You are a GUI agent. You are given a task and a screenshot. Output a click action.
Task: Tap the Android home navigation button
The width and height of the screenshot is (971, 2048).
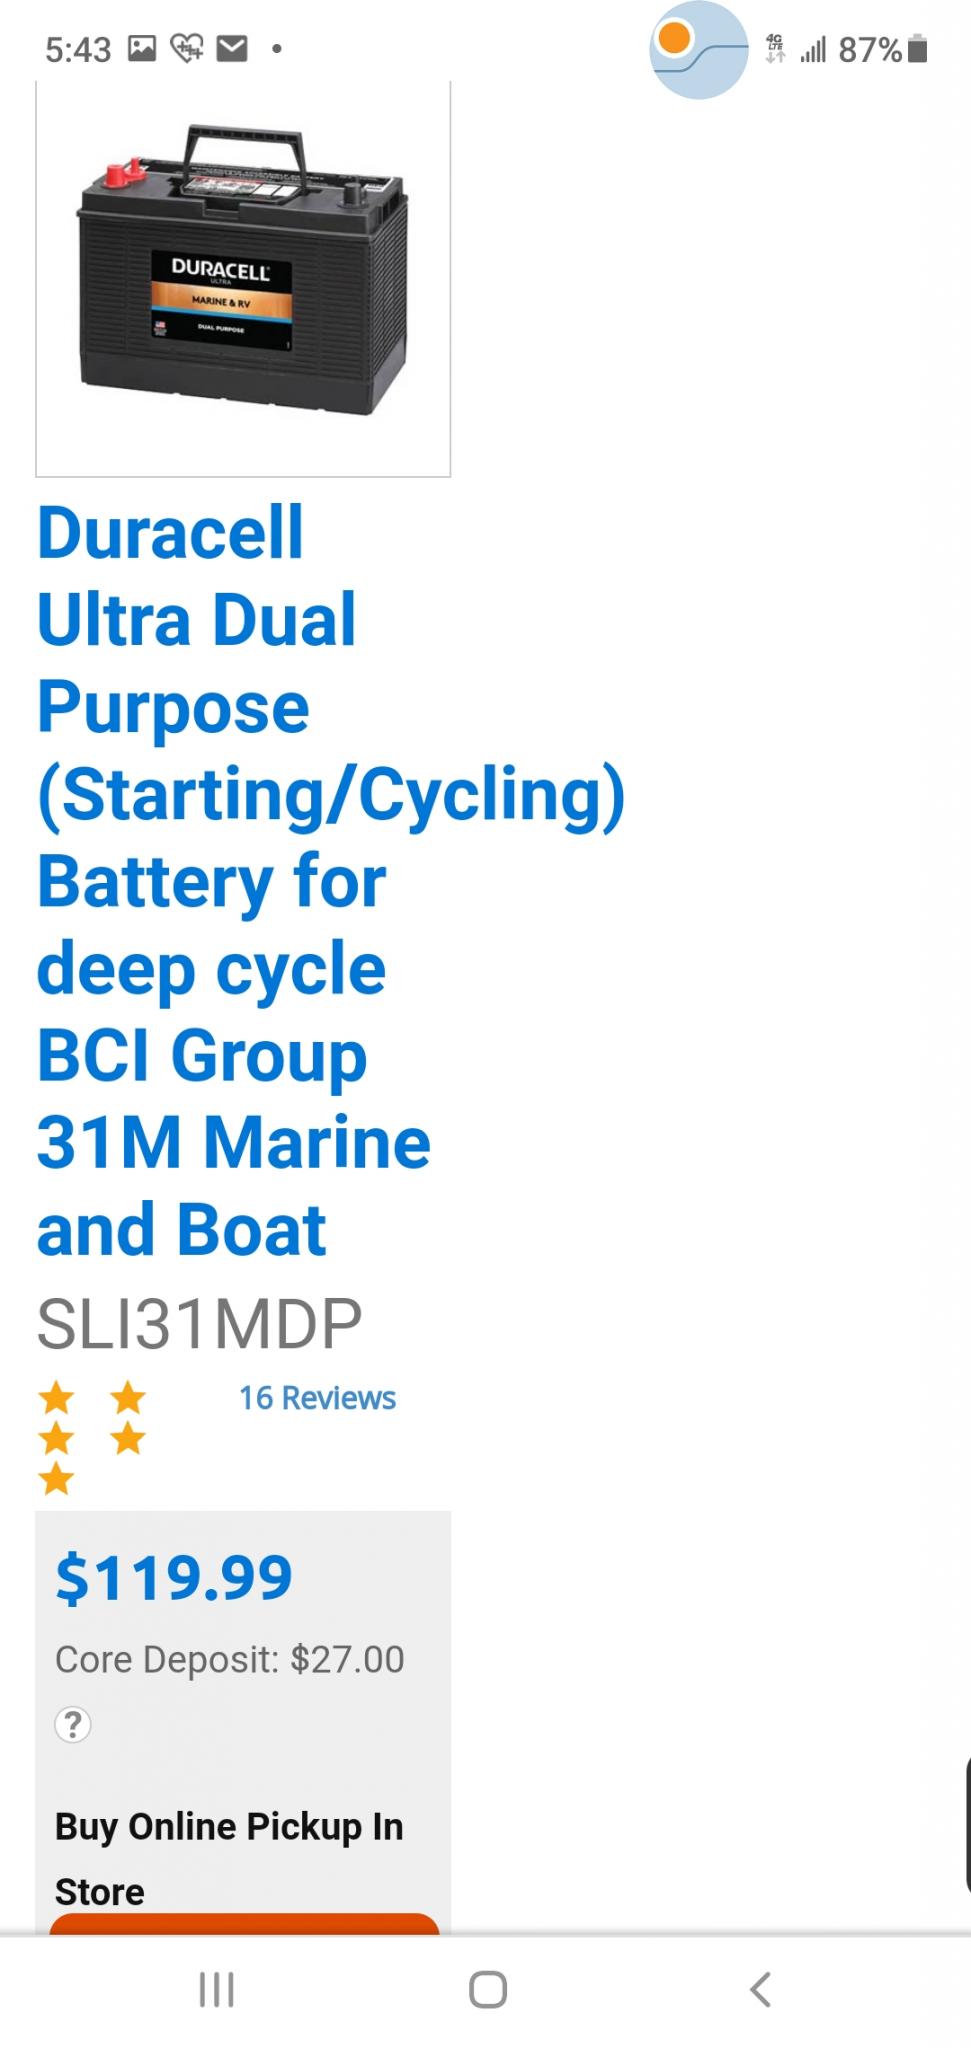[x=487, y=1989]
